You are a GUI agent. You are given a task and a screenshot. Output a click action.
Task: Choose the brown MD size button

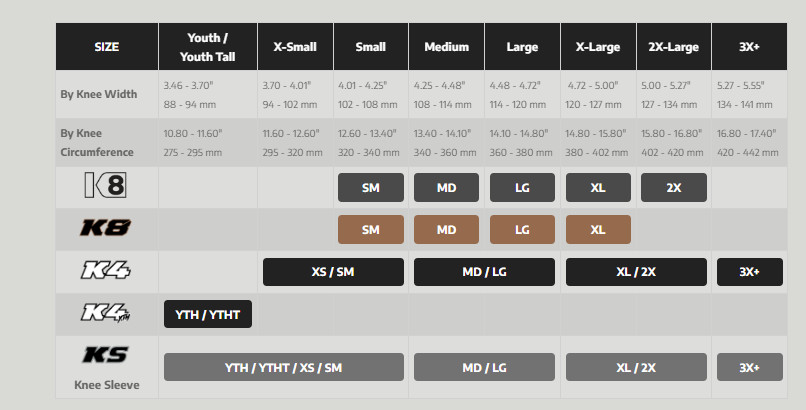446,230
